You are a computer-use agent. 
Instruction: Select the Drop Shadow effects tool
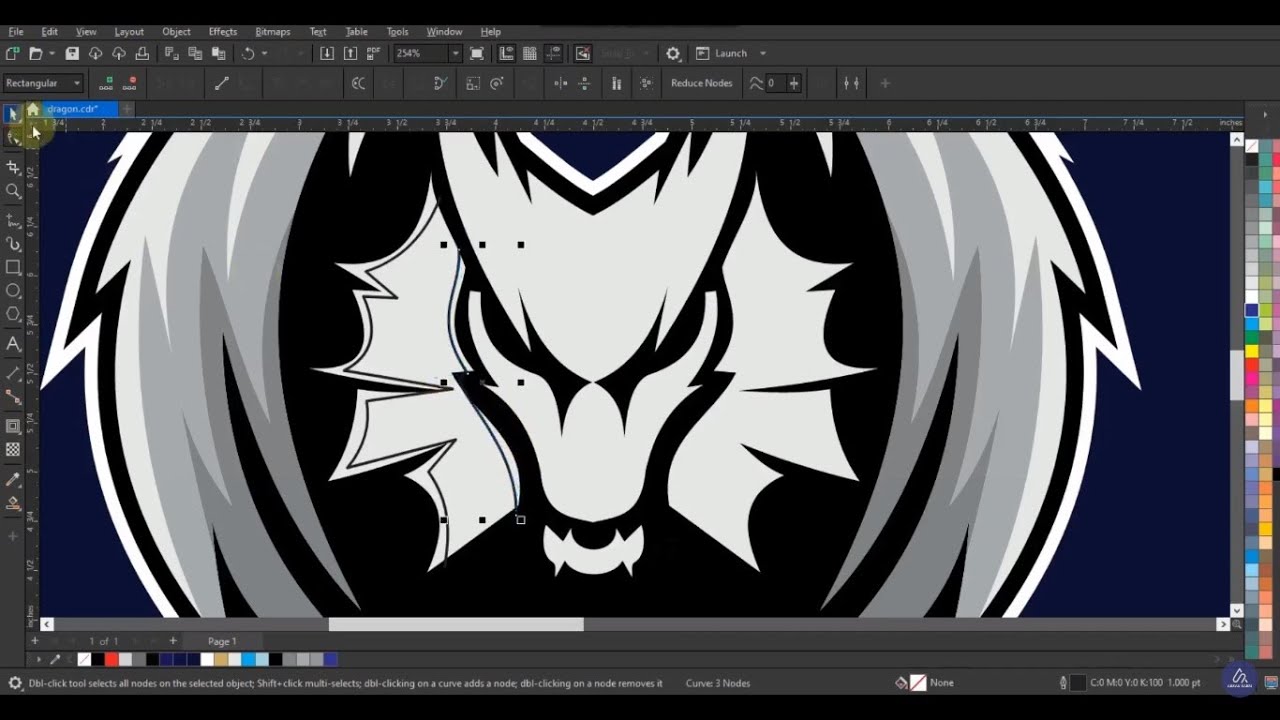pyautogui.click(x=13, y=426)
